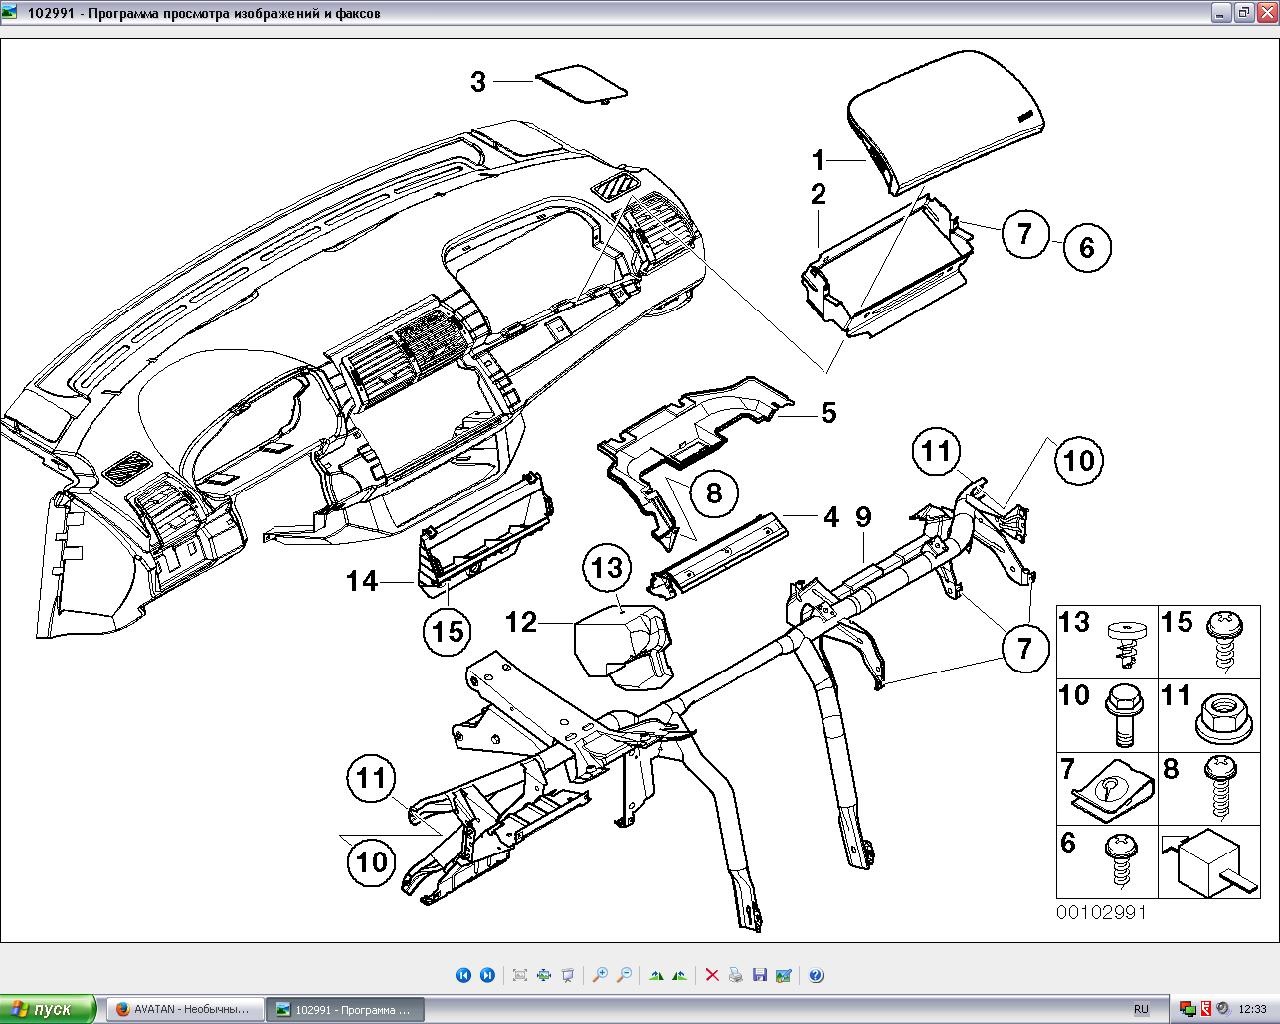Zoom out with the minus magnifier
This screenshot has width=1280, height=1024.
pyautogui.click(x=624, y=975)
